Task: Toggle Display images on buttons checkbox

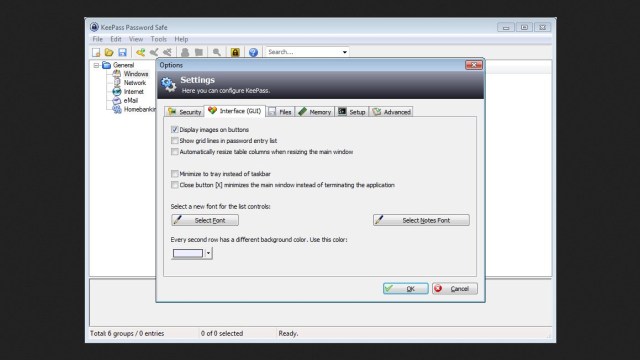Action: pyautogui.click(x=175, y=129)
